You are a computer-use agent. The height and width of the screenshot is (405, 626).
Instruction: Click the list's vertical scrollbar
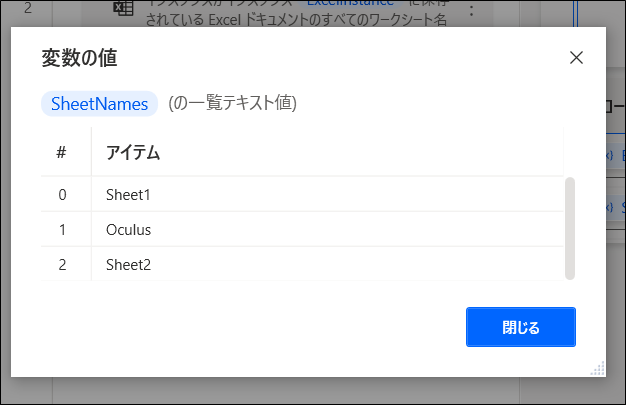(570, 228)
